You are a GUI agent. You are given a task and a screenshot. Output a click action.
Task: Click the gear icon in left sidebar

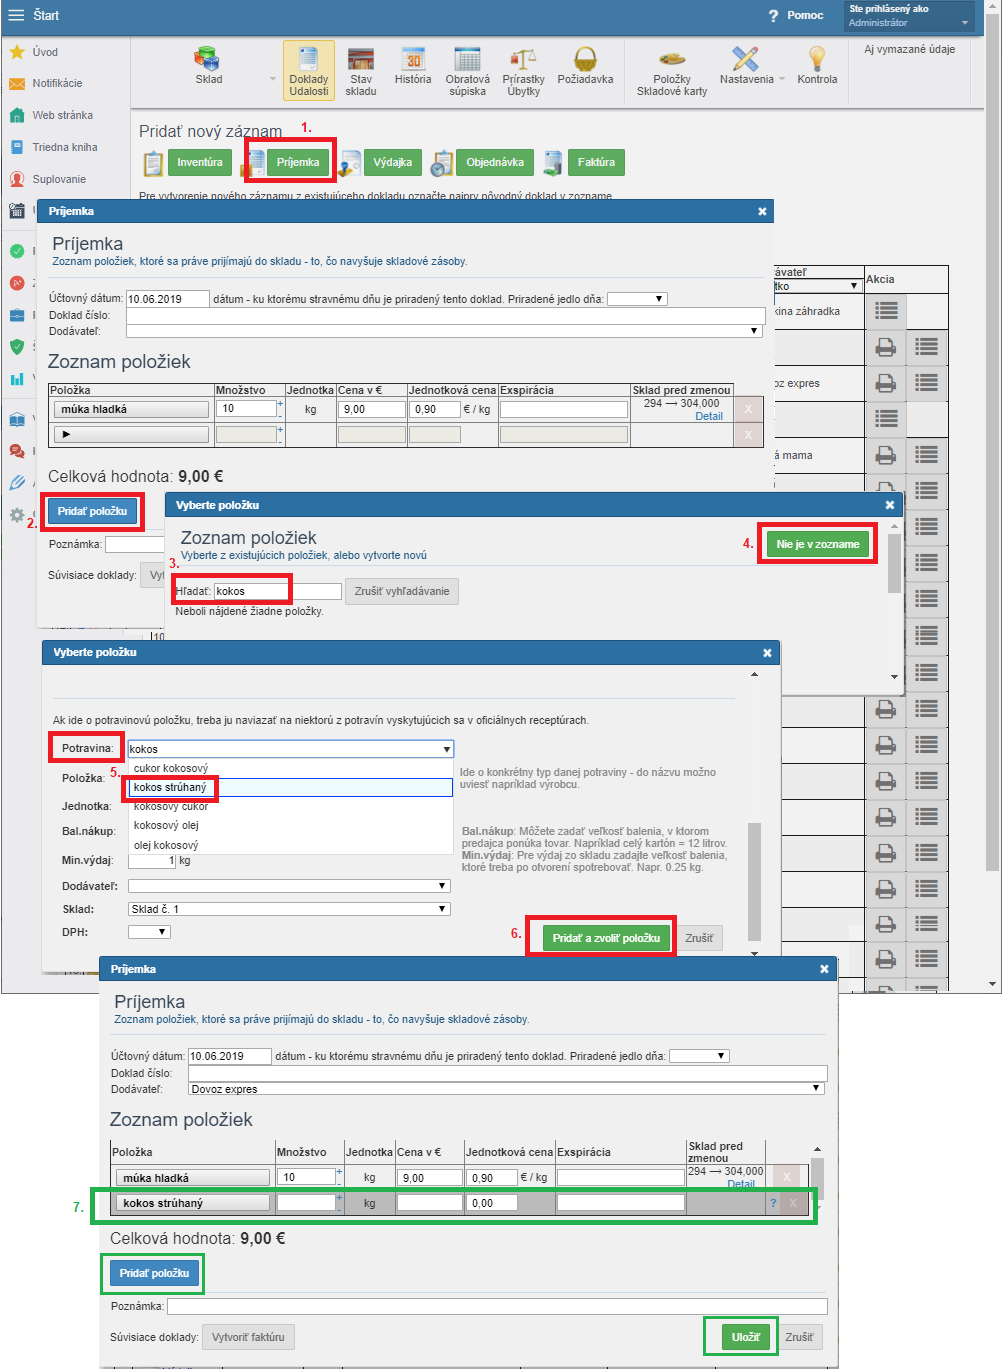click(17, 515)
